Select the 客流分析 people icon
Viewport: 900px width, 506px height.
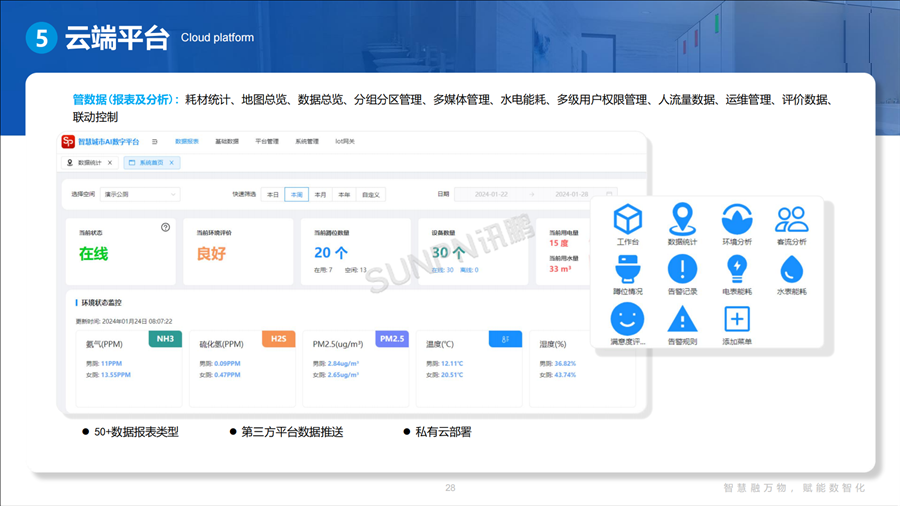[791, 219]
